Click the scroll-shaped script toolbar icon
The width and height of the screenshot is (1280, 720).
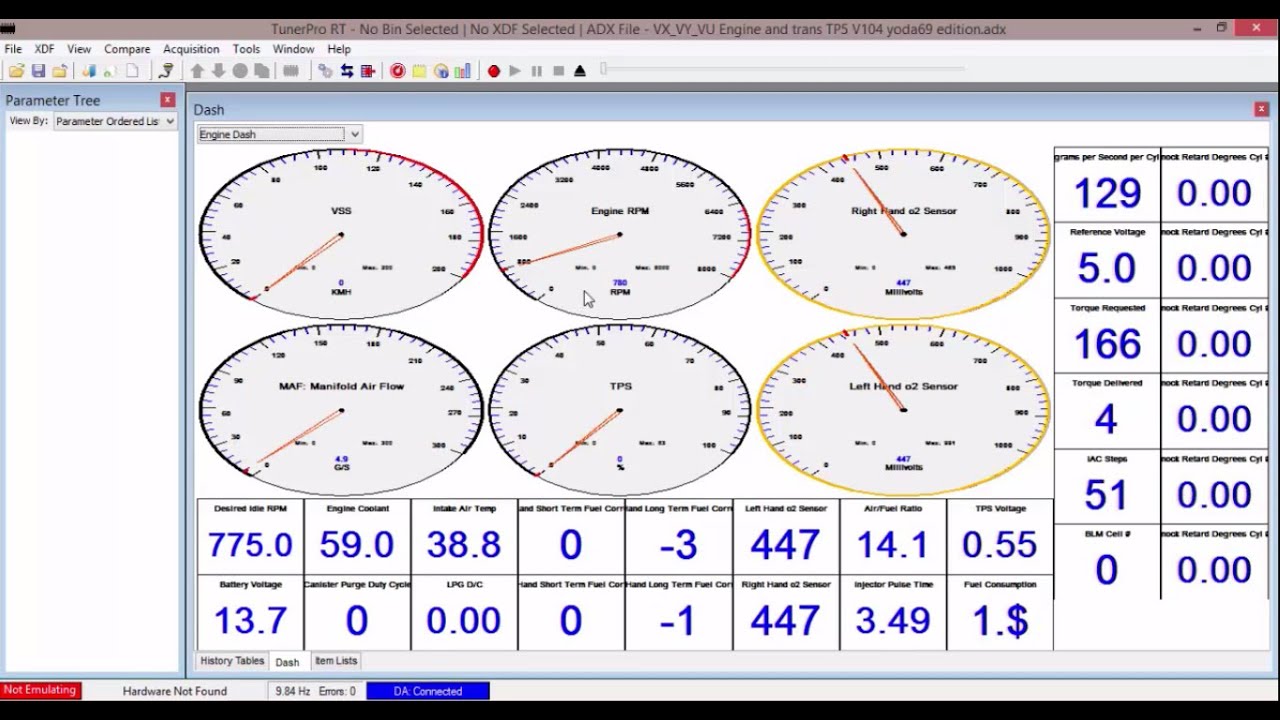pyautogui.click(x=166, y=71)
